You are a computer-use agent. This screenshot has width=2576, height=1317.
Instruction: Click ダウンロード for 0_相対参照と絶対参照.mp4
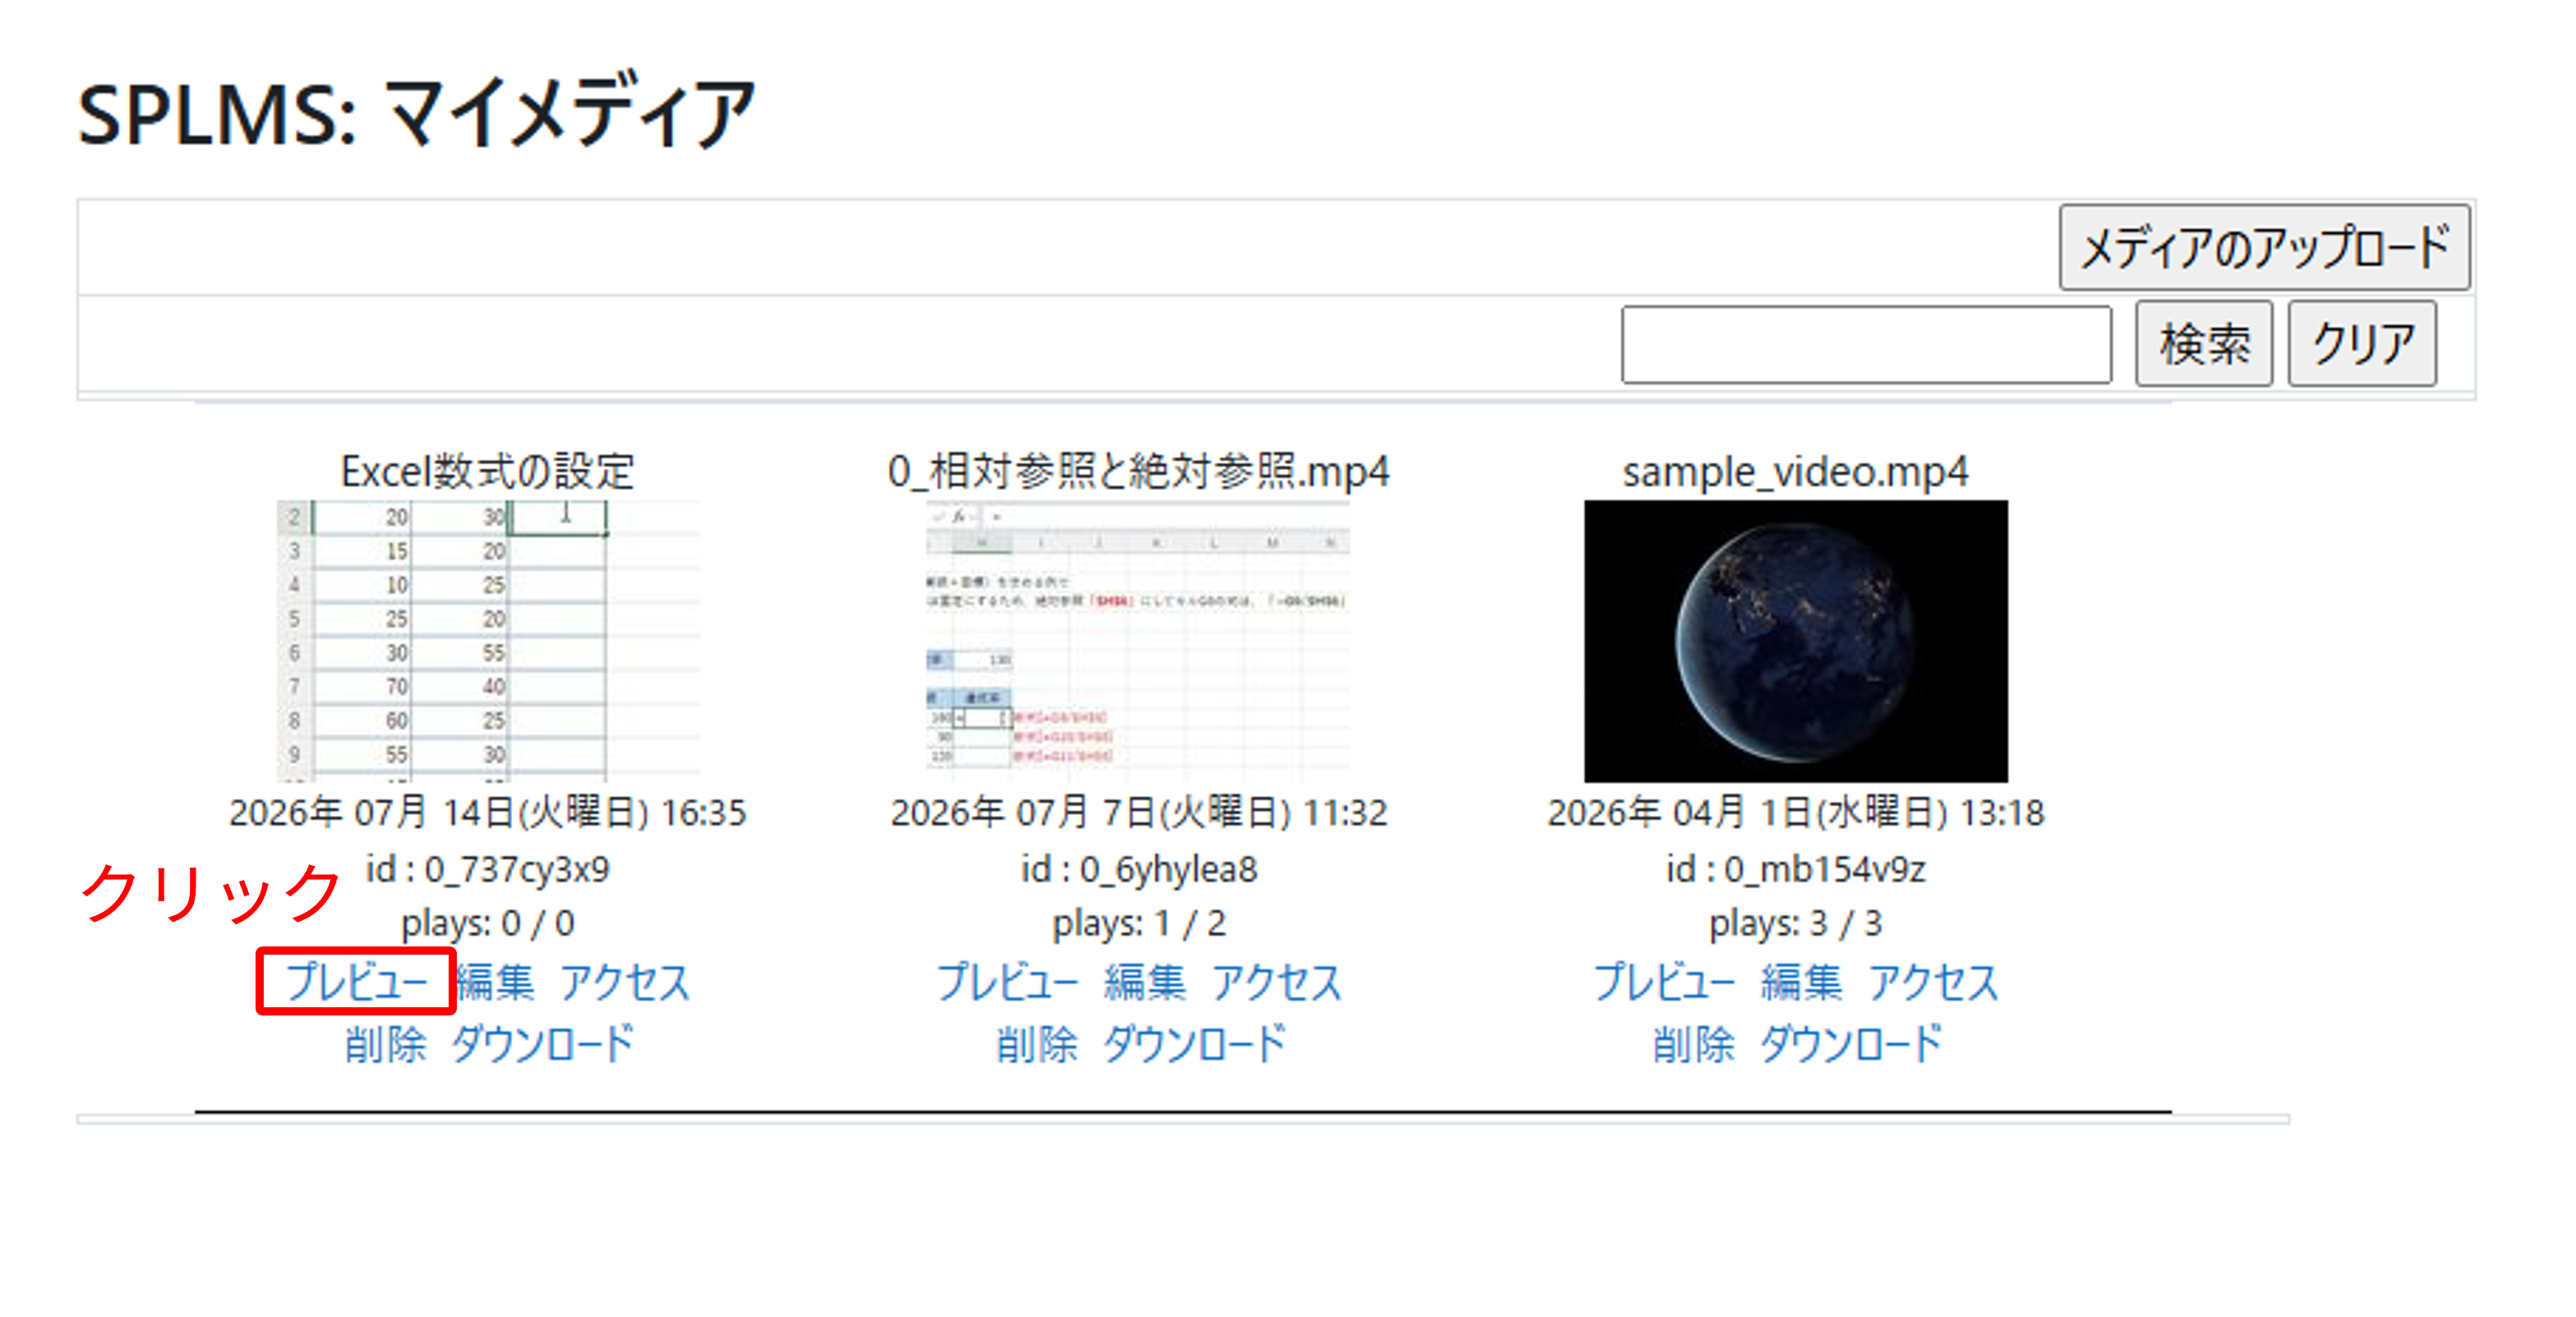click(1195, 1044)
